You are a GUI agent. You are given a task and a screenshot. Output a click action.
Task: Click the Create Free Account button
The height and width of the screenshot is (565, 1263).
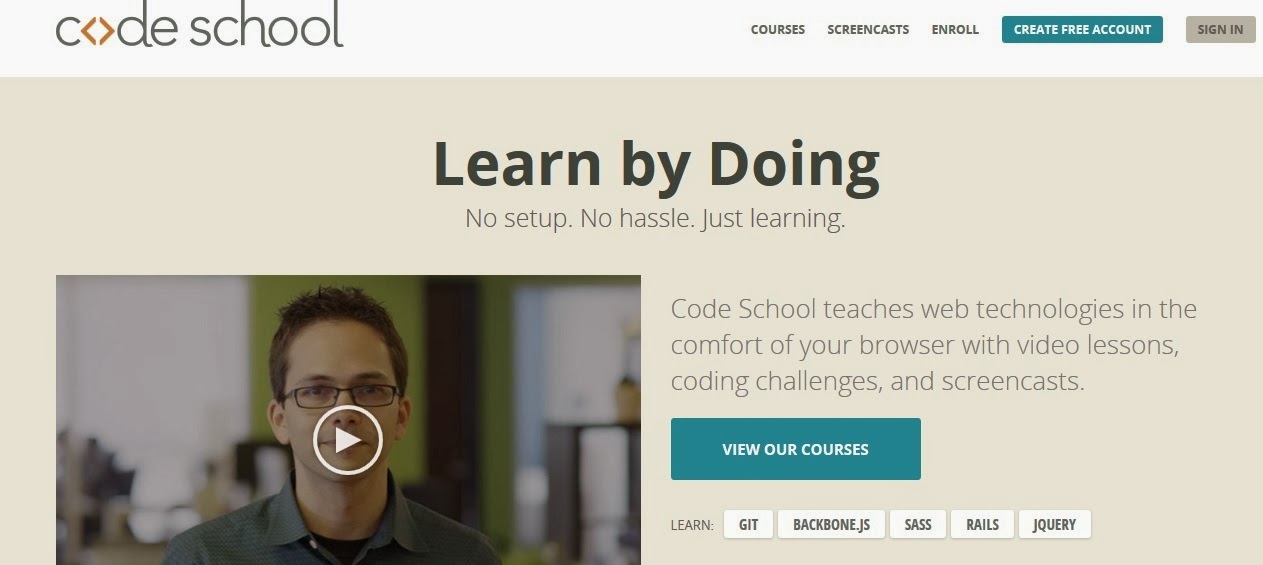1082,29
